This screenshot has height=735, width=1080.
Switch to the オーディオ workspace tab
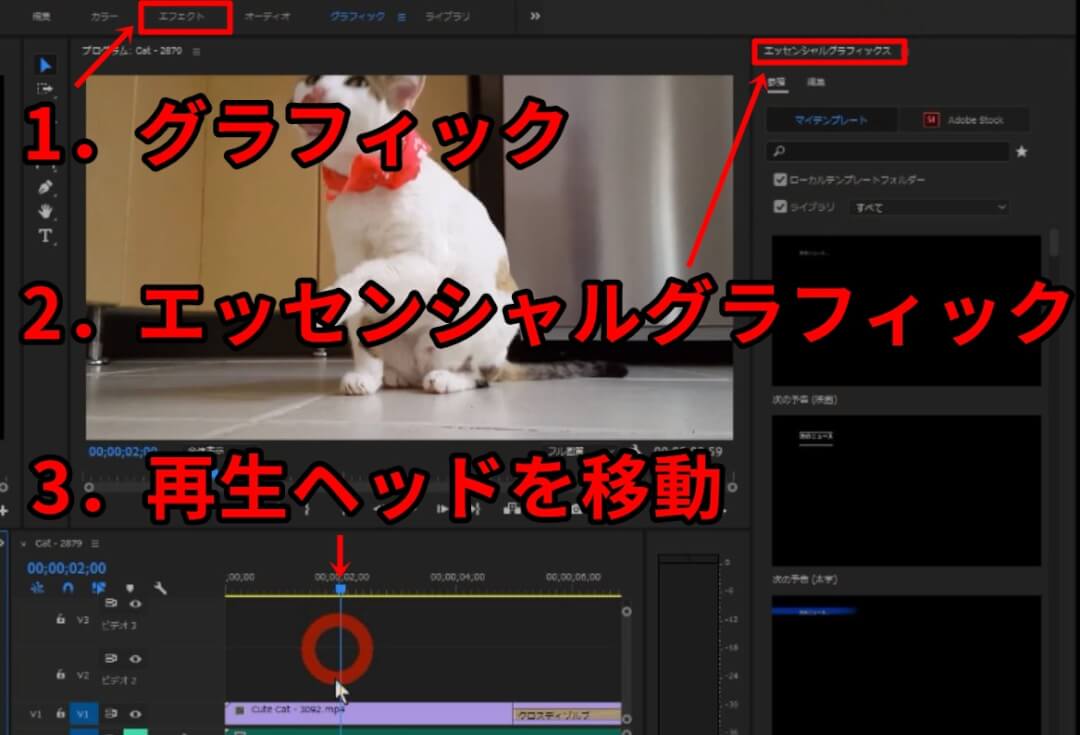click(267, 17)
